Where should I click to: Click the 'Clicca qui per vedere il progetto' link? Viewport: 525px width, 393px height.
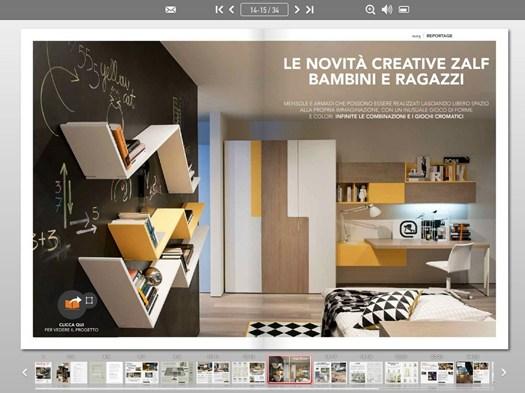pyautogui.click(x=72, y=327)
